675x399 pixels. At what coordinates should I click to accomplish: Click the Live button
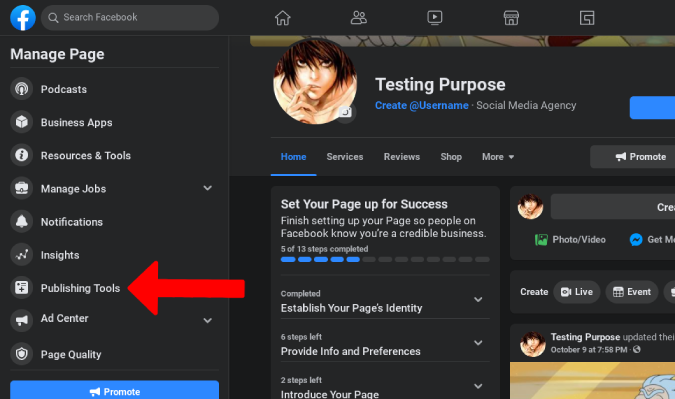coord(576,292)
